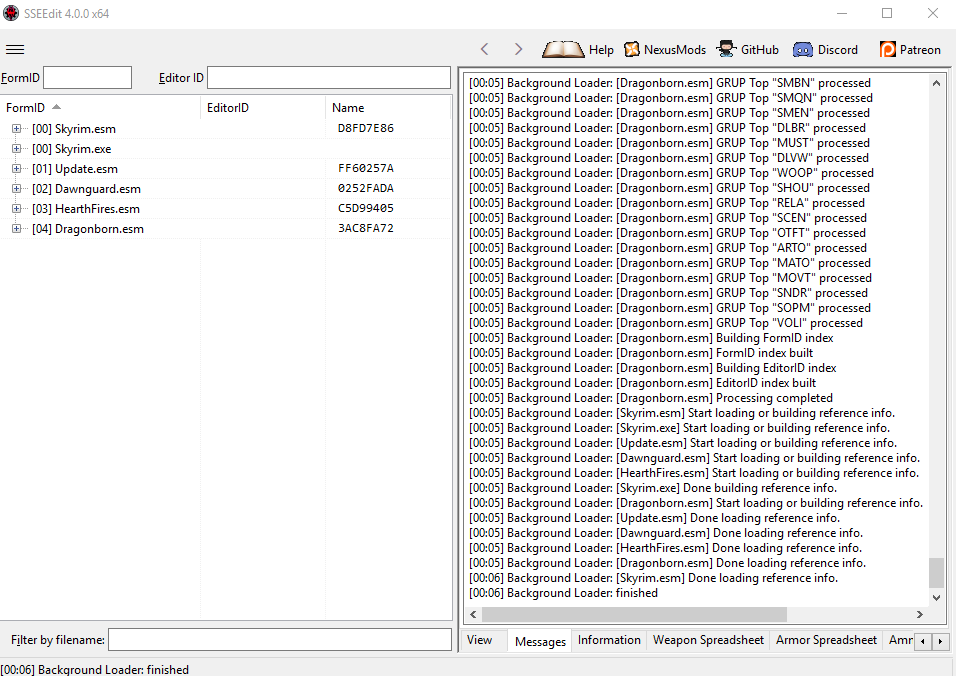The height and width of the screenshot is (676, 956).
Task: Expand the [01] Update.esm node
Action: coord(16,169)
